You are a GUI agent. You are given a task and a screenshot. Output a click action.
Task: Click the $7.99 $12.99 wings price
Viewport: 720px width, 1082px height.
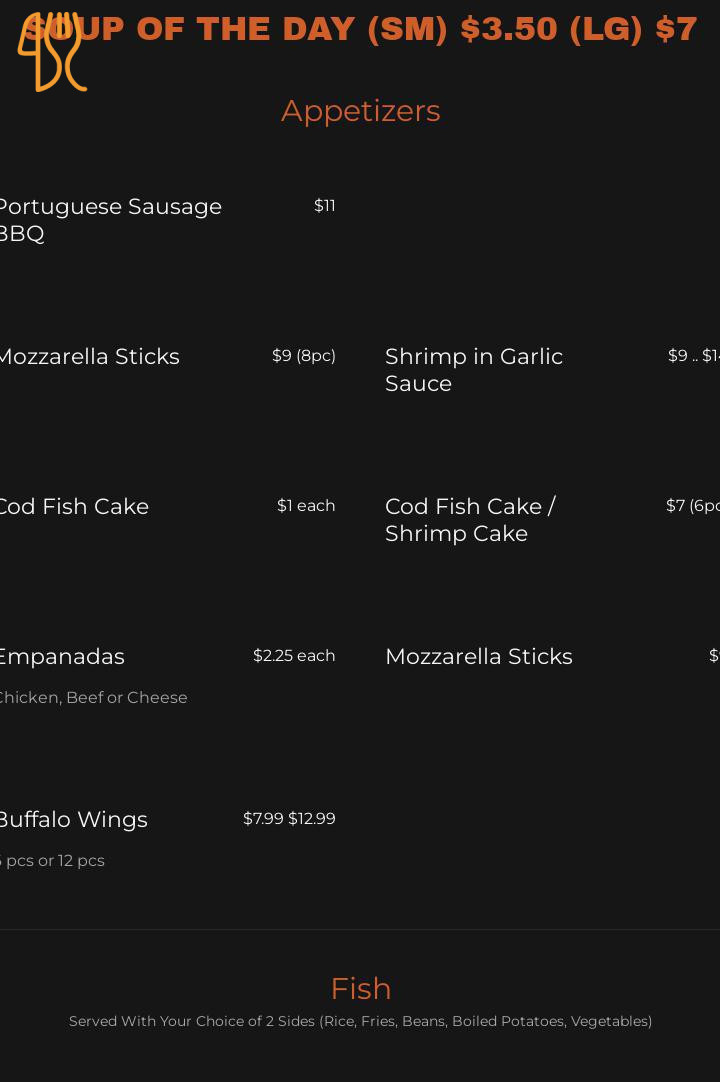coord(289,819)
